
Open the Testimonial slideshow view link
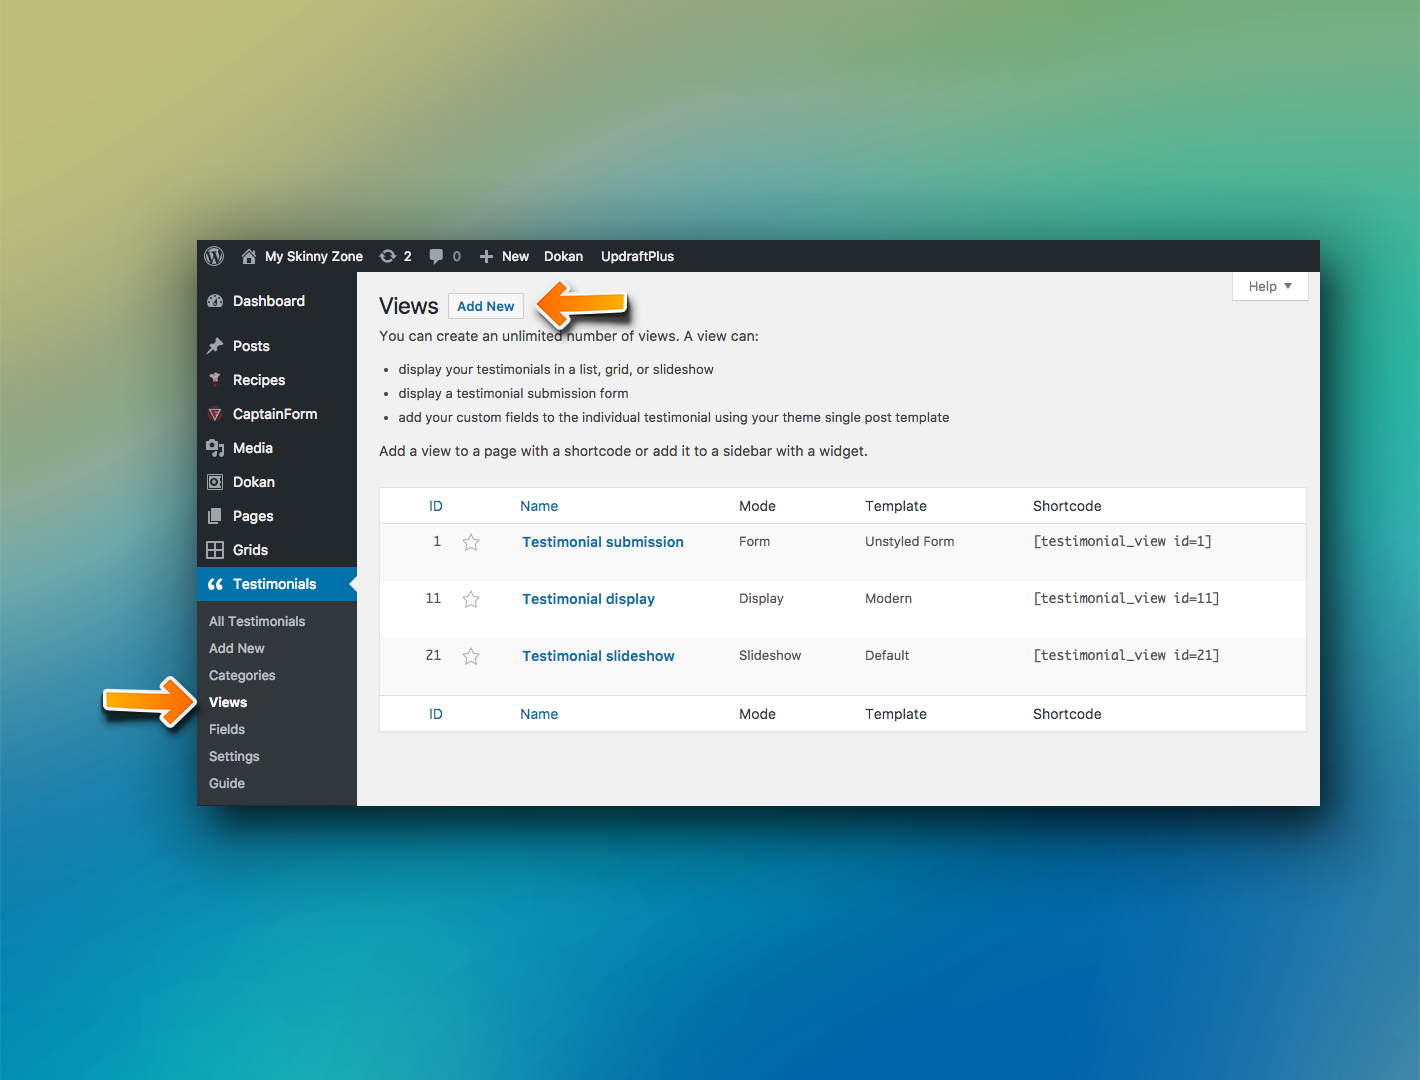pyautogui.click(x=598, y=656)
